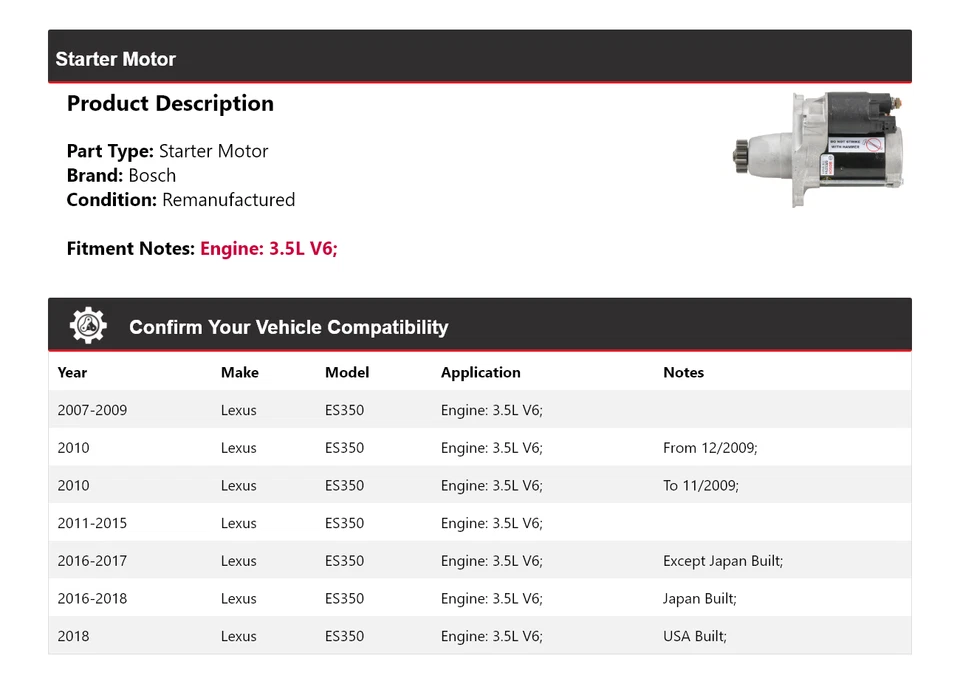This screenshot has height=684, width=960.
Task: Click the Model column header
Action: click(347, 372)
